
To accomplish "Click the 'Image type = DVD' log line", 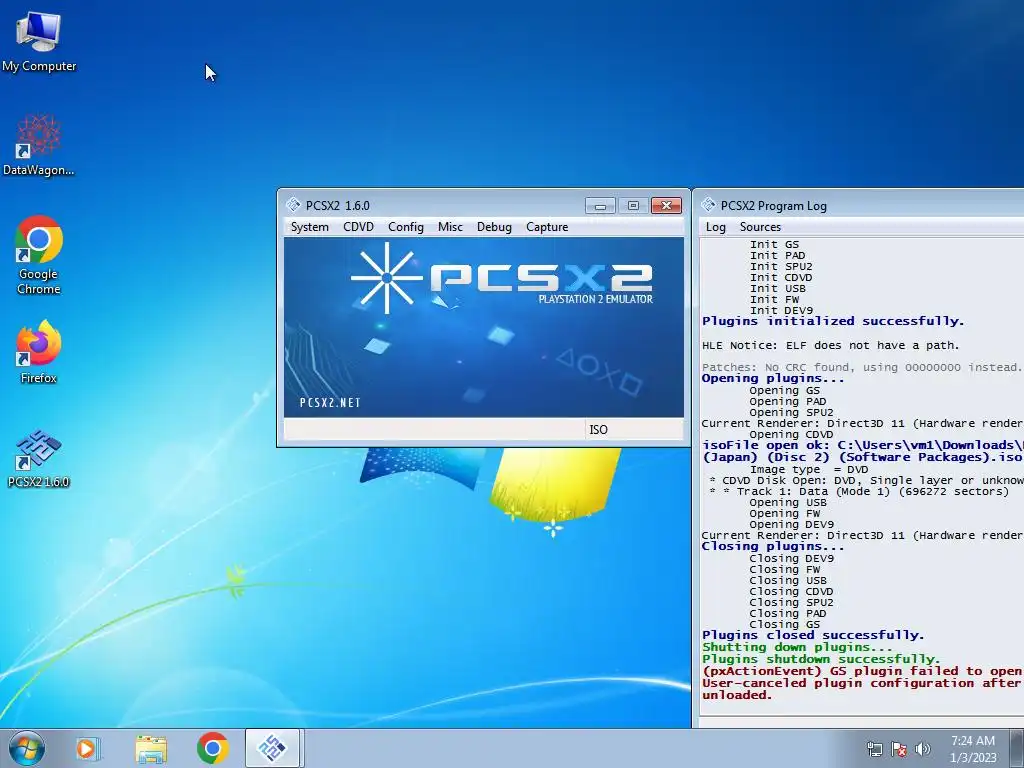I will pos(808,470).
